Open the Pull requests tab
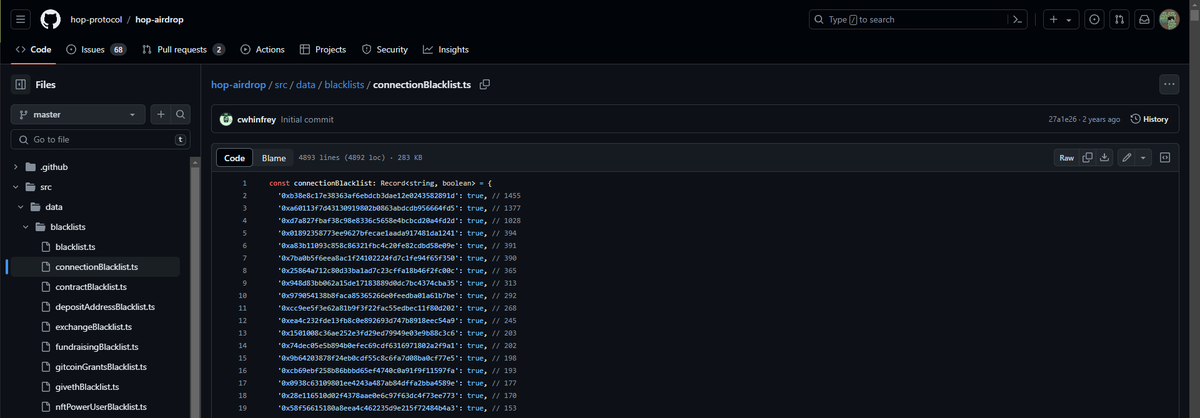The width and height of the screenshot is (1200, 418). 183,49
